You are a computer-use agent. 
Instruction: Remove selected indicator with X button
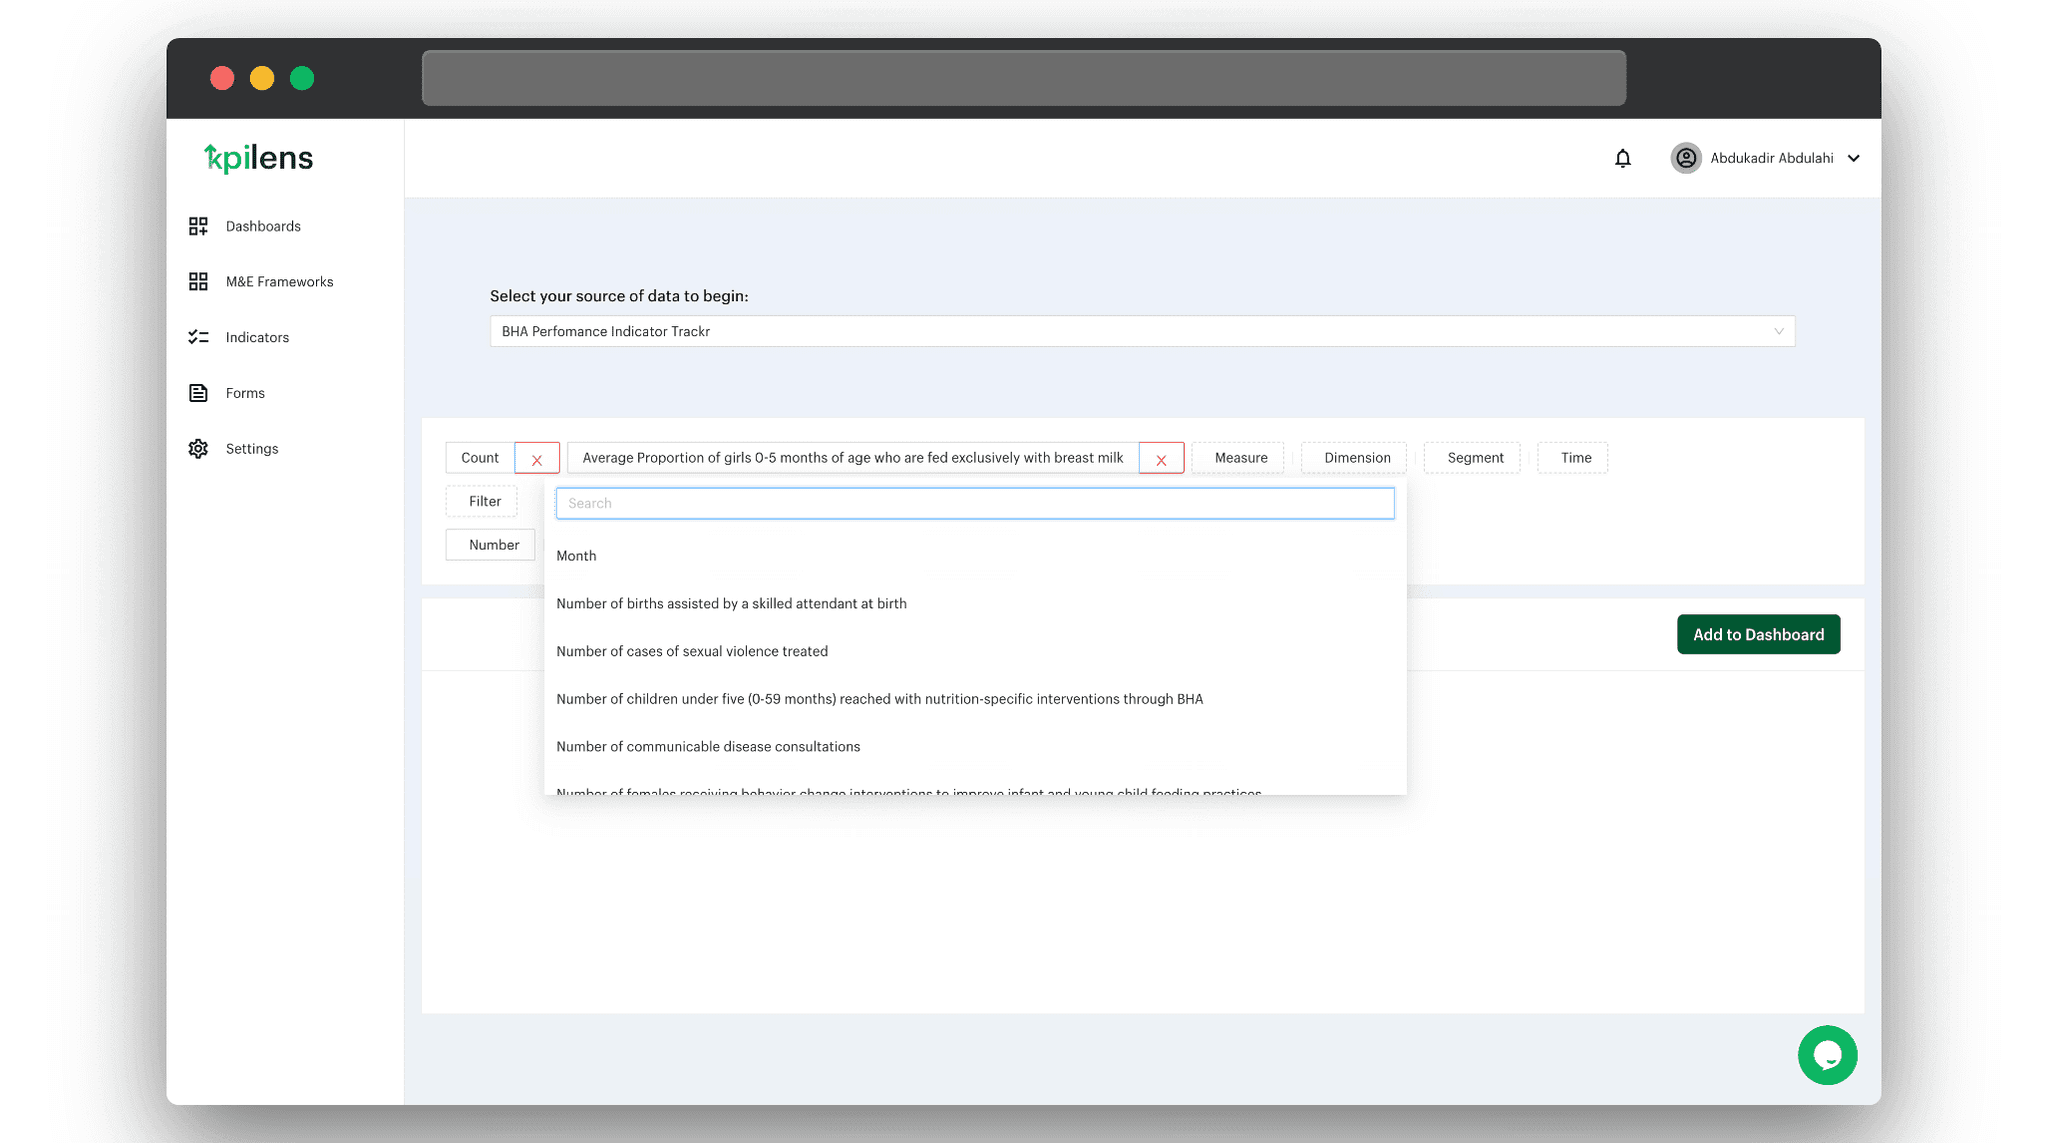[1160, 457]
